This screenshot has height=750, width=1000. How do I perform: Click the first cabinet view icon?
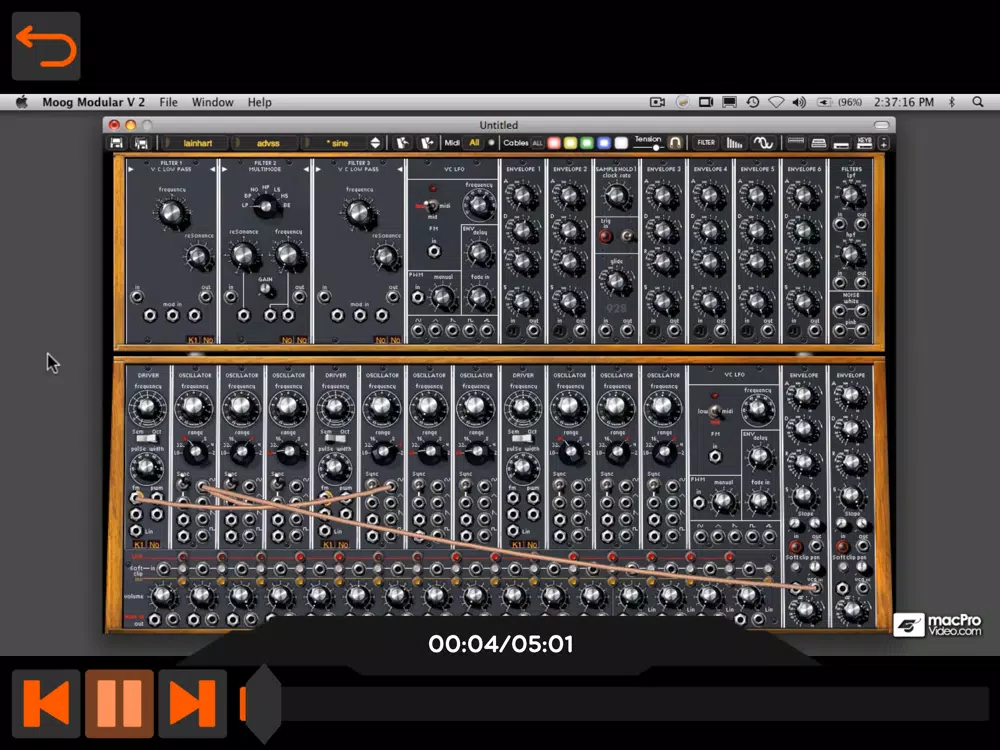[x=795, y=143]
